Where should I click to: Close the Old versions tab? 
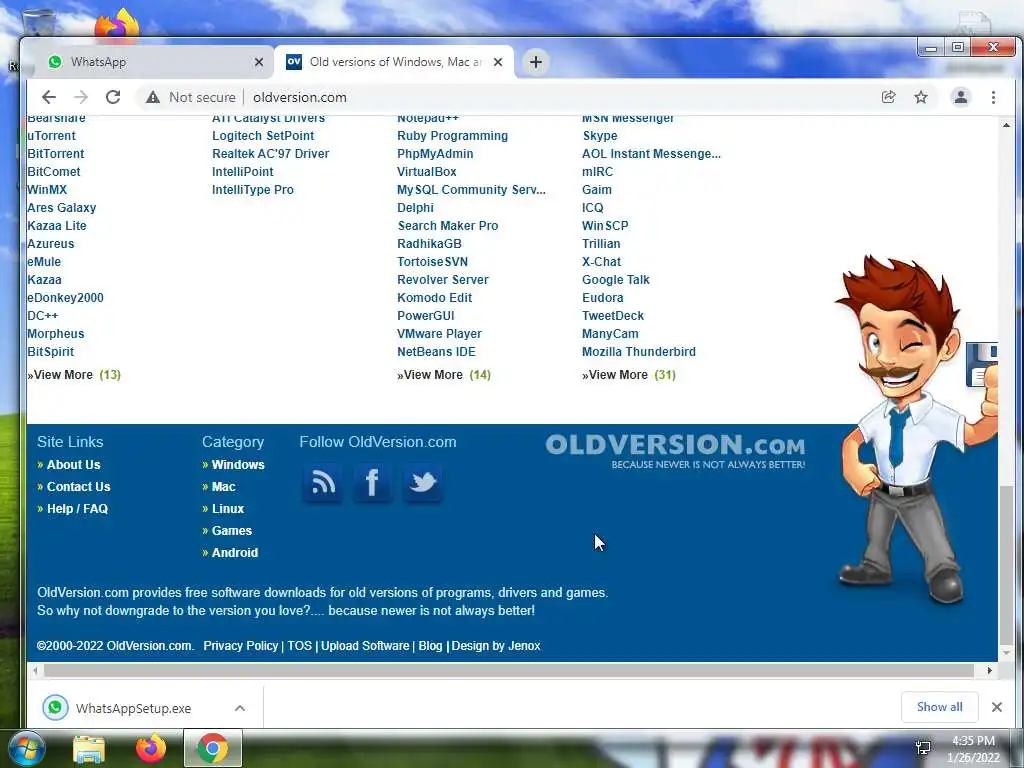(498, 62)
